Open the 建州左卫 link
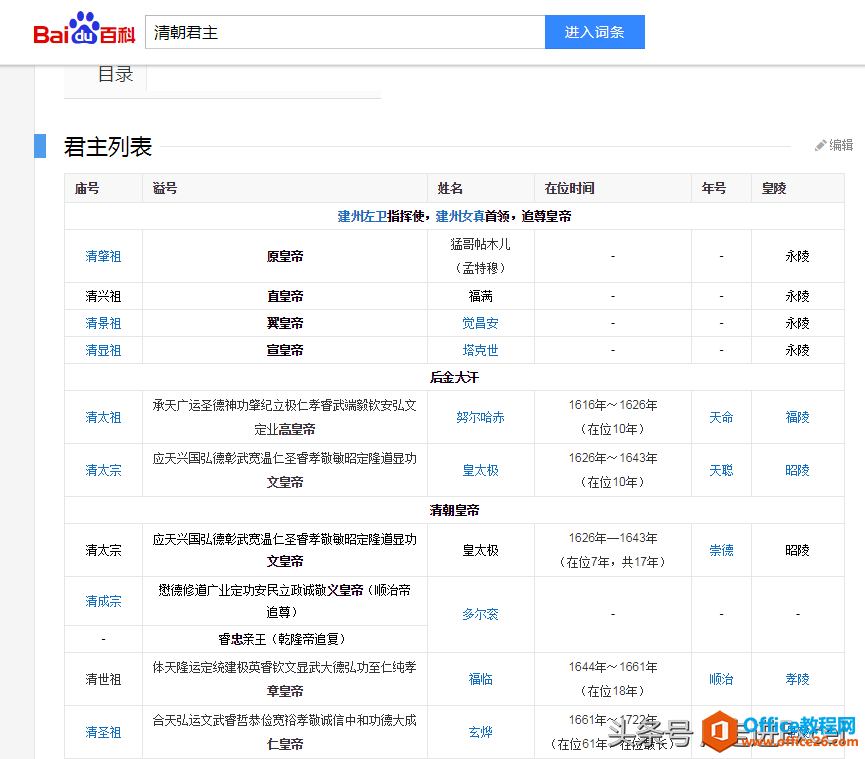Viewport: 865px width, 759px height. pos(362,216)
